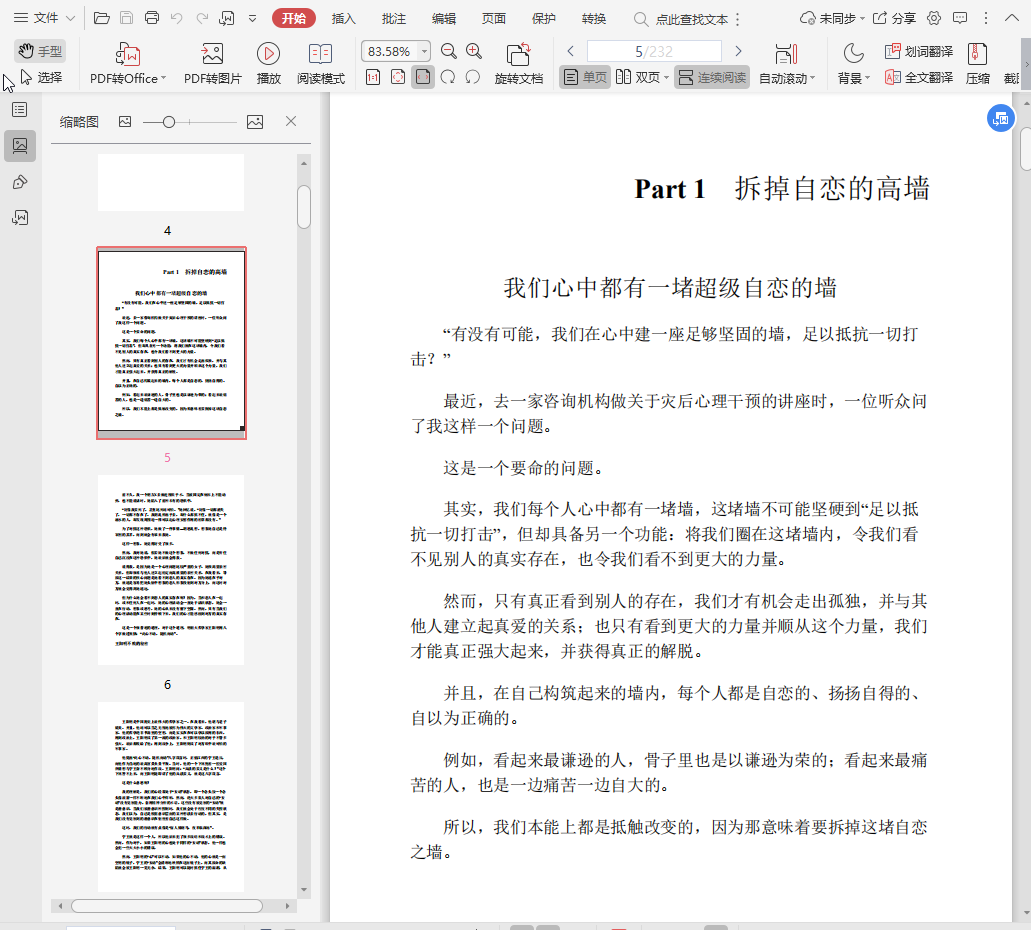The width and height of the screenshot is (1031, 930).
Task: Open the PDF转Office converter
Action: (x=128, y=63)
